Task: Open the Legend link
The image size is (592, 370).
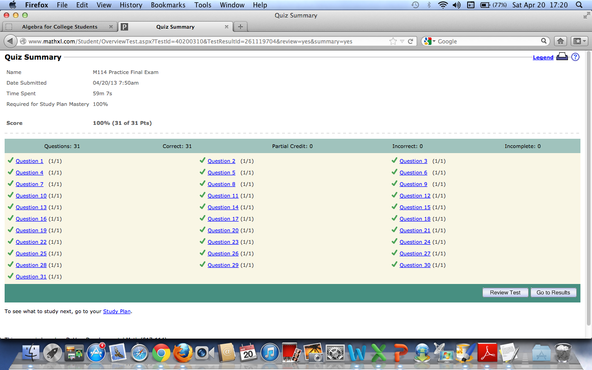Action: click(x=543, y=57)
